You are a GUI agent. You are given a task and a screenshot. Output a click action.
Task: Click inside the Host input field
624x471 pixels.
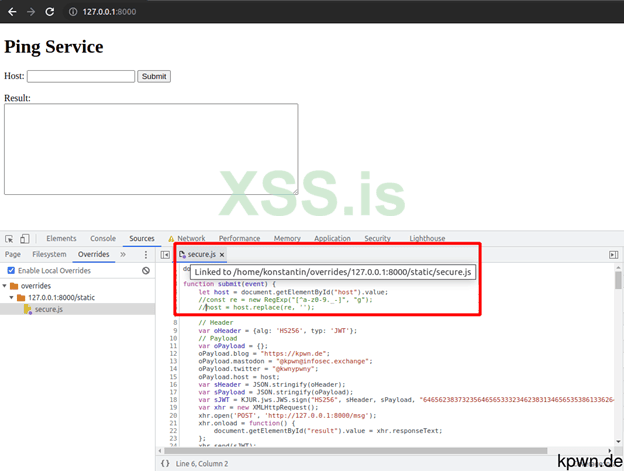[81, 76]
